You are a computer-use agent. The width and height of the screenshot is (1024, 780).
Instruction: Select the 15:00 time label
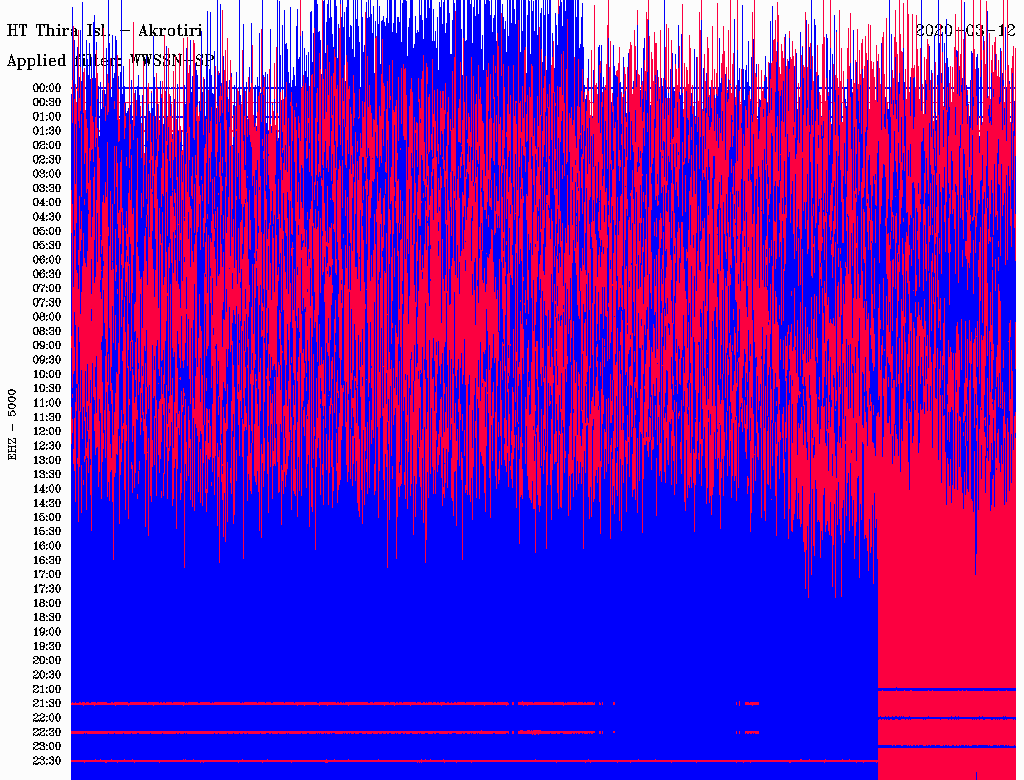click(47, 517)
